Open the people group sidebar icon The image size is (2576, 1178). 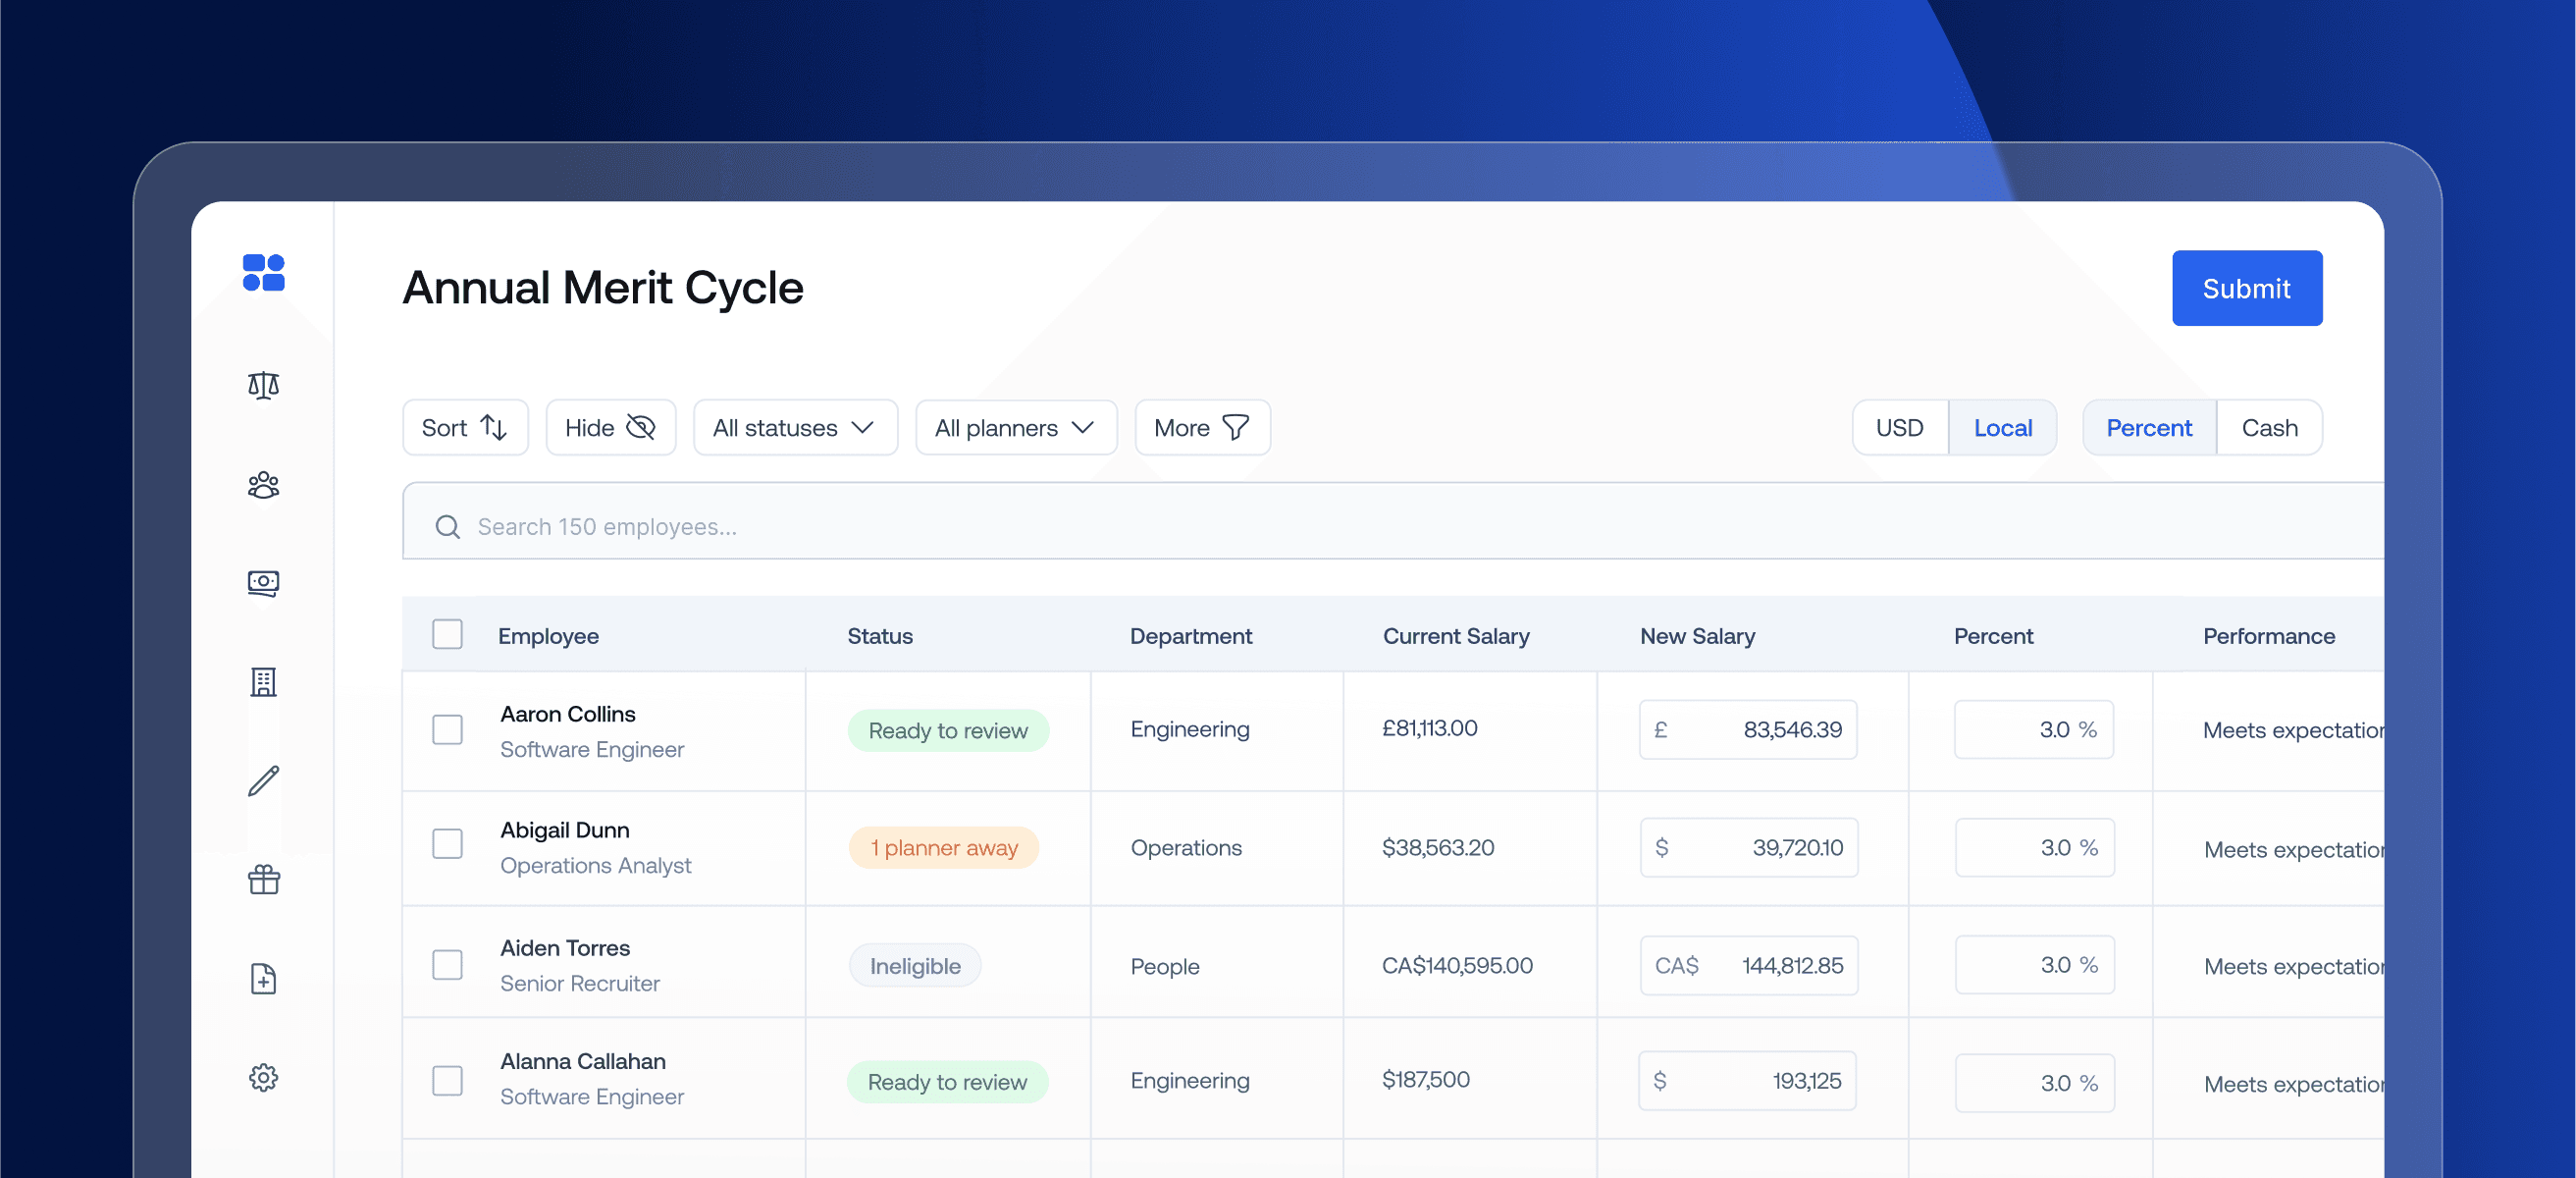pos(263,485)
